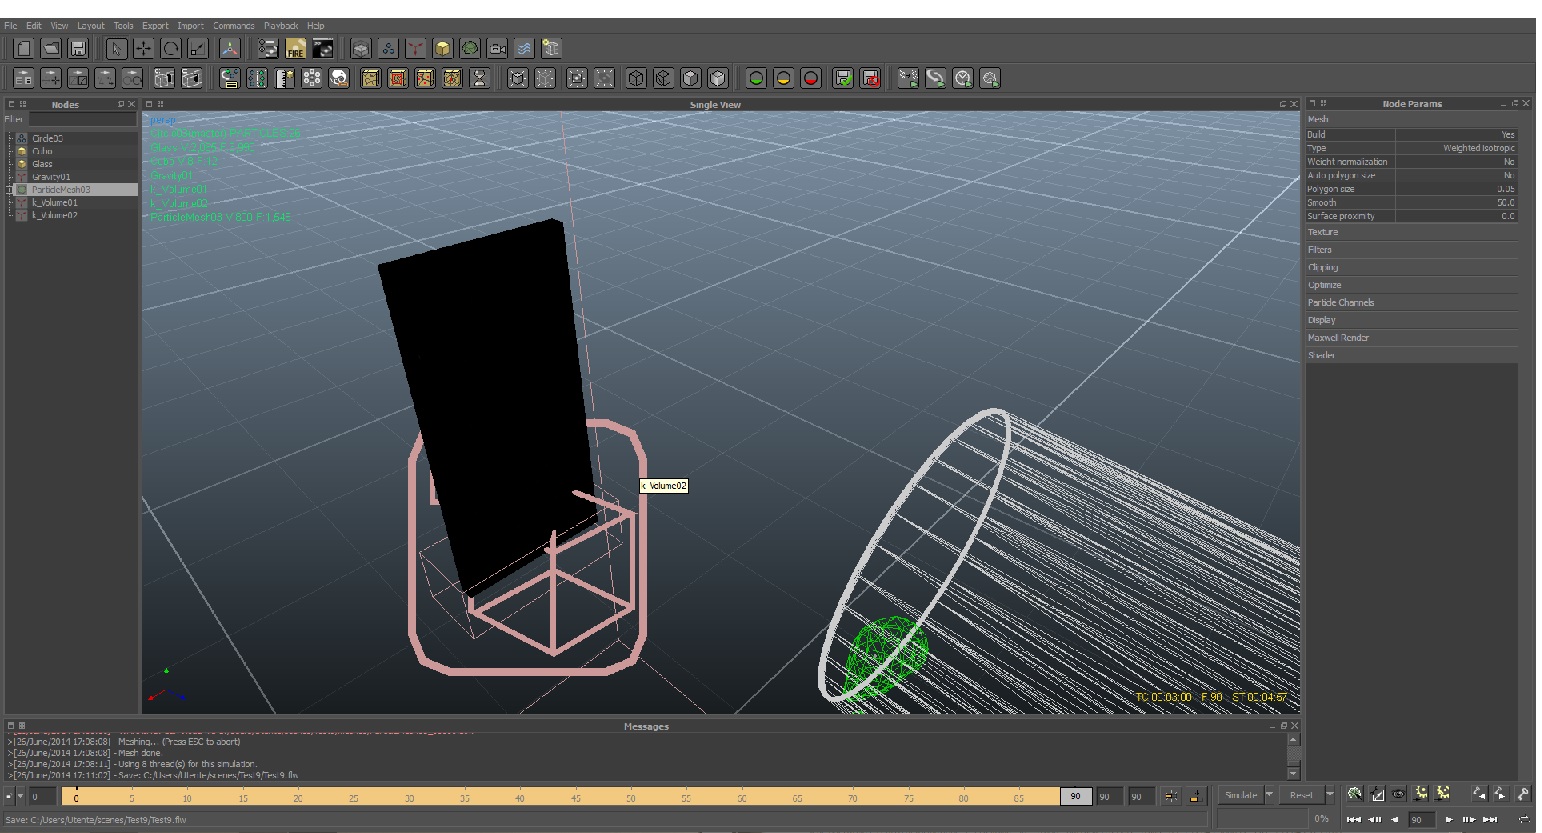
Task: Open the Help menu
Action: [x=316, y=26]
